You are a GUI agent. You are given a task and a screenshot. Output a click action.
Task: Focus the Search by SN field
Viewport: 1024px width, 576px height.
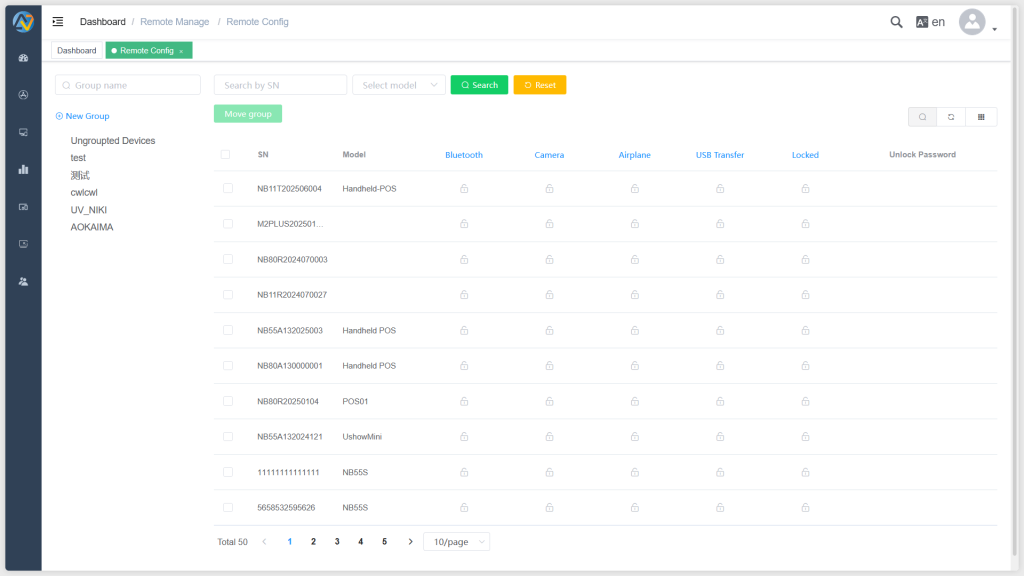(280, 85)
